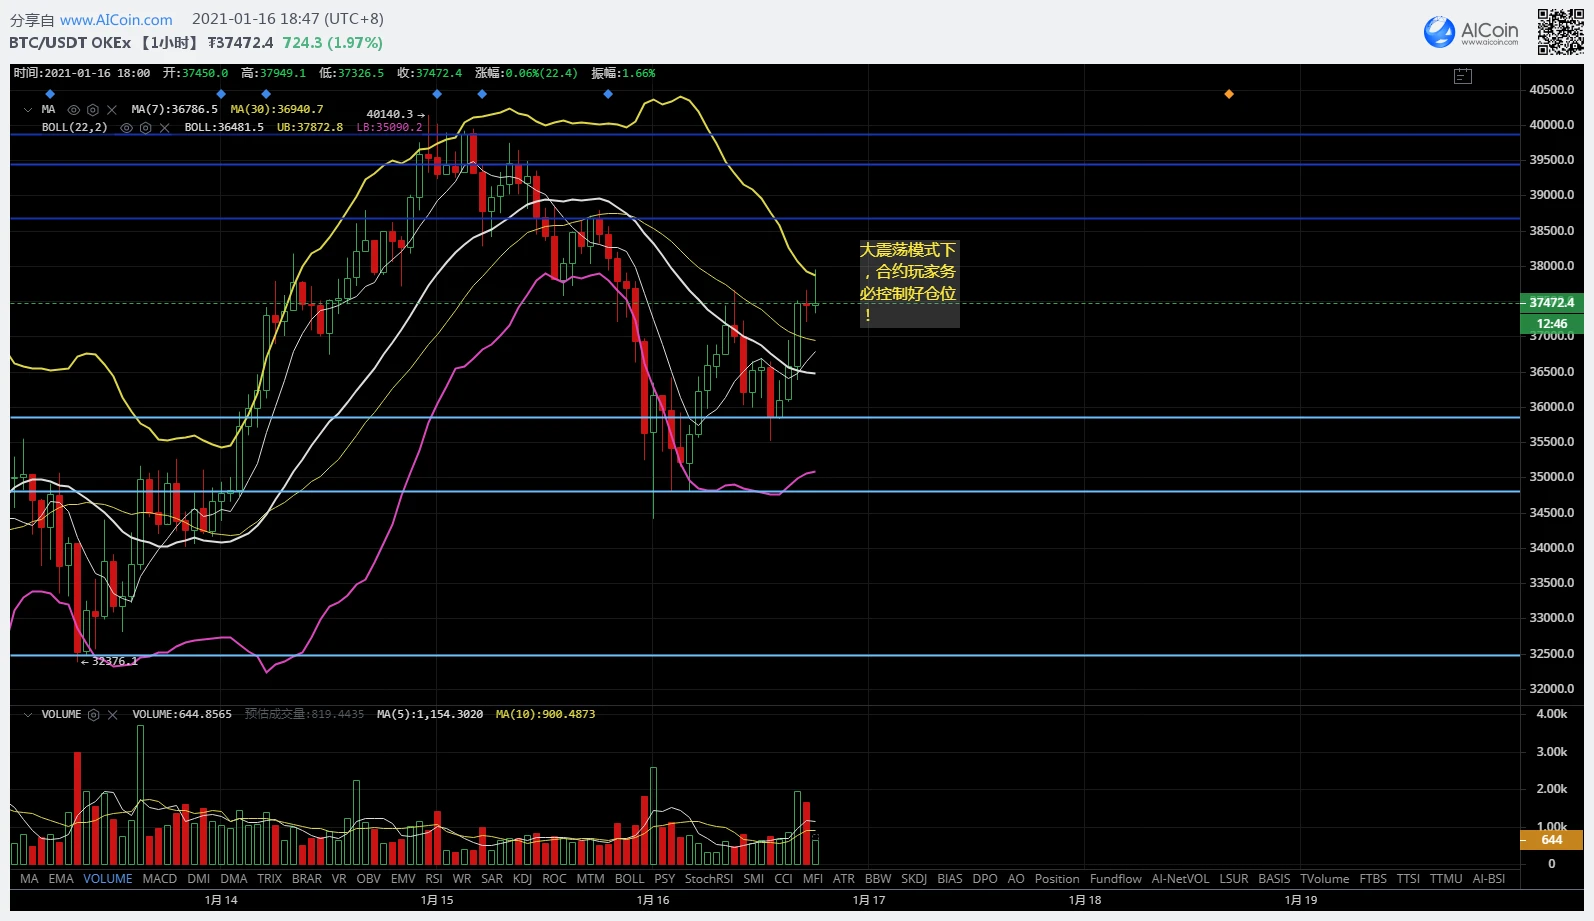1594x921 pixels.
Task: Switch to the BRAR indicator
Action: tap(307, 879)
